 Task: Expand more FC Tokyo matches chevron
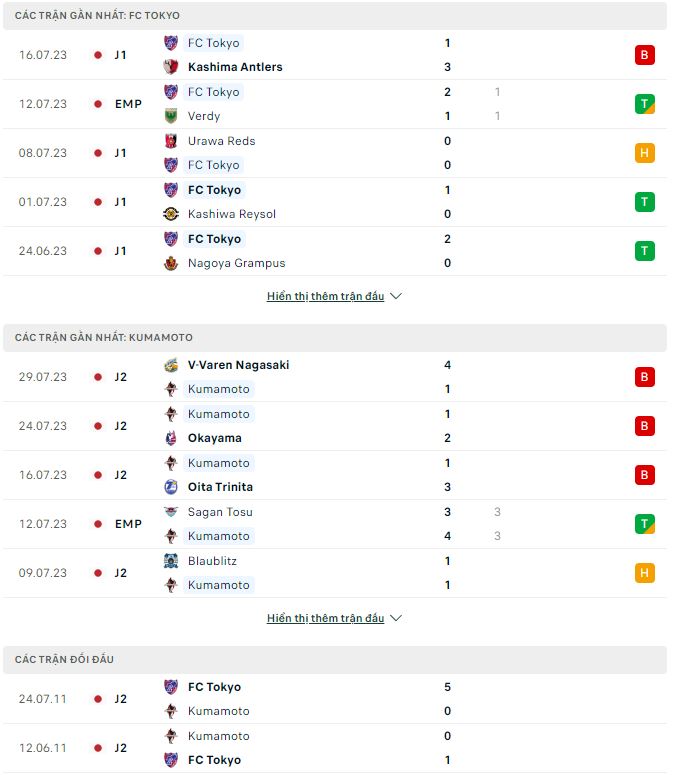click(x=396, y=296)
